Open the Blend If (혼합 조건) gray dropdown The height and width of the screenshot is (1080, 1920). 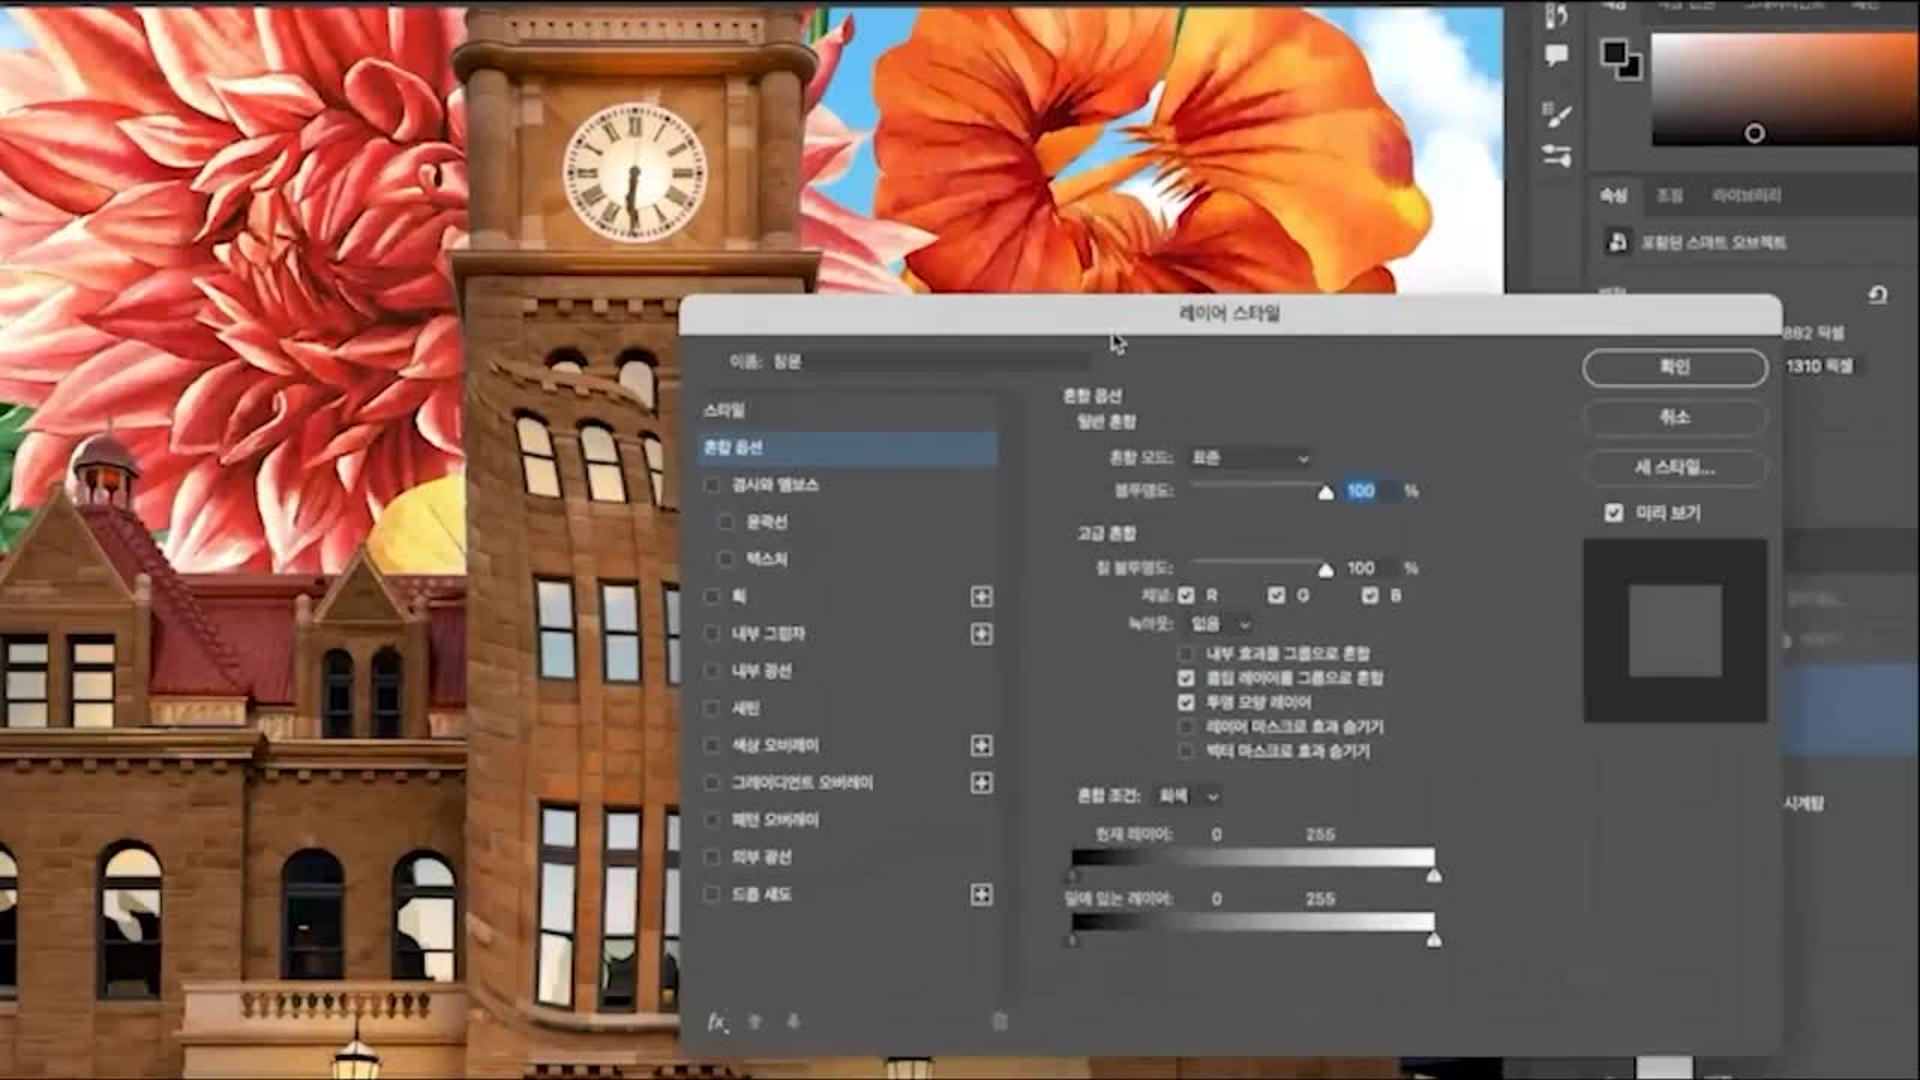click(1187, 796)
